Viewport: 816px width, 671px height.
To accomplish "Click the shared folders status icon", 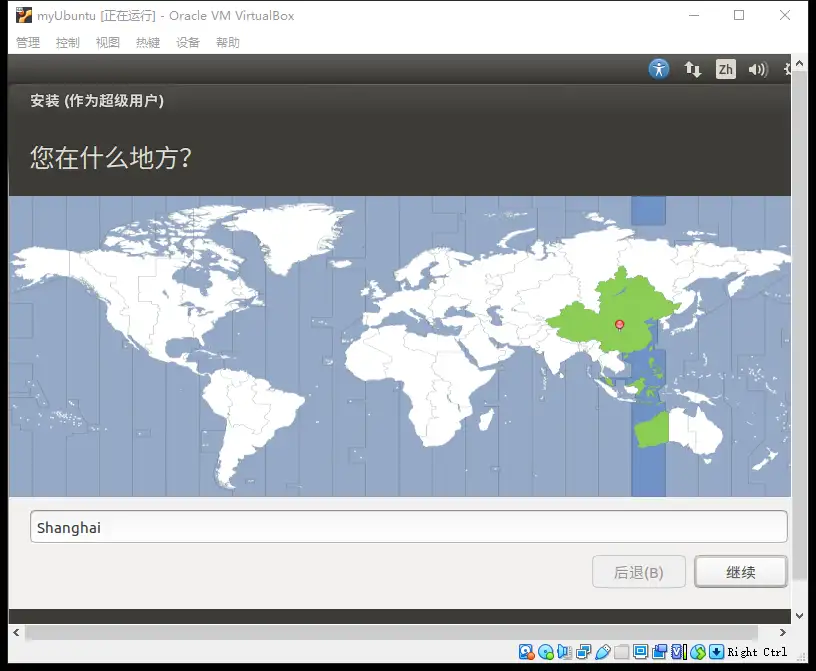I will (621, 652).
